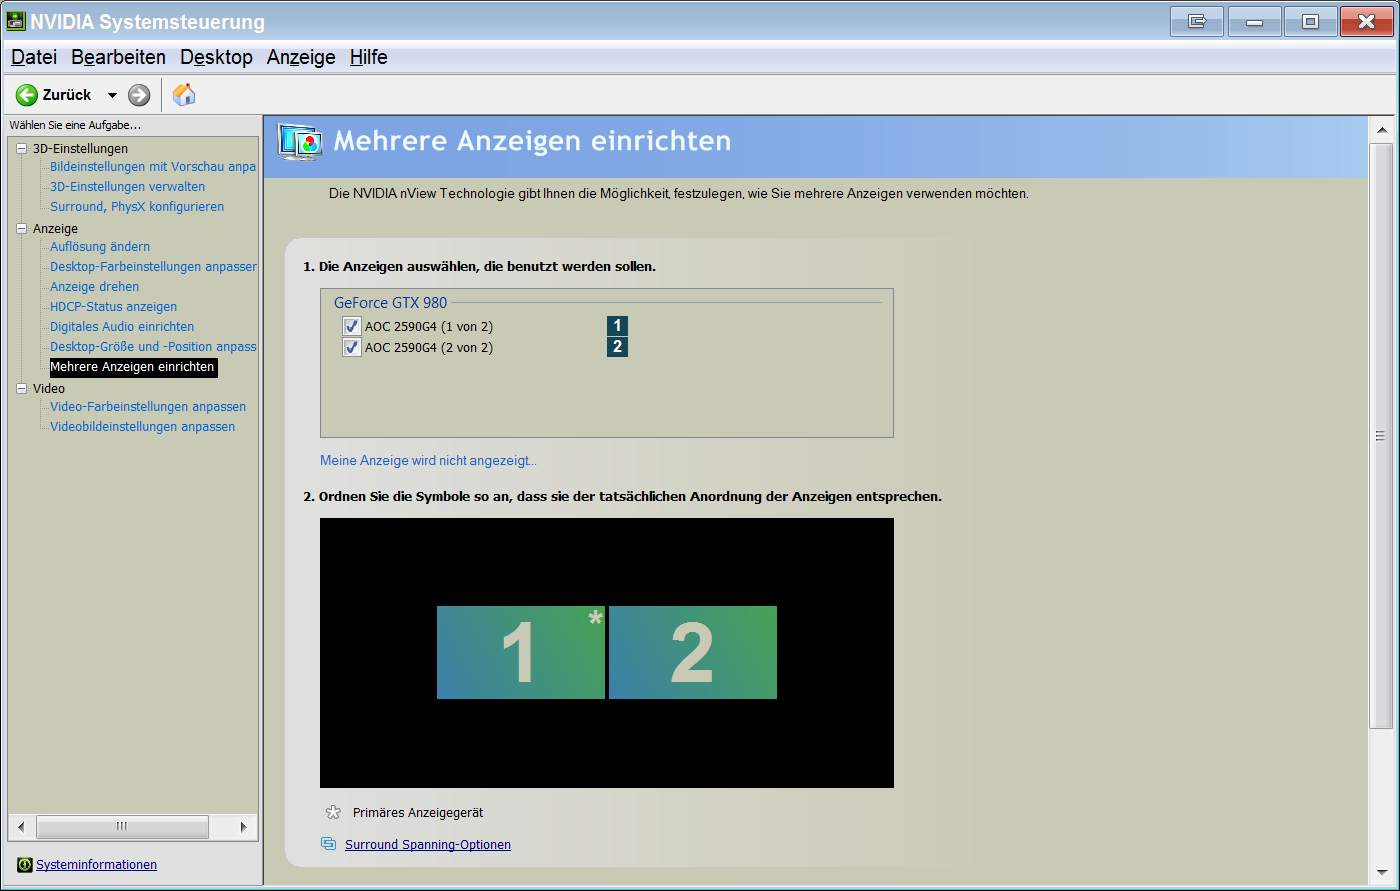The image size is (1400, 891).
Task: Open the Bearbeiten menu
Action: pos(118,58)
